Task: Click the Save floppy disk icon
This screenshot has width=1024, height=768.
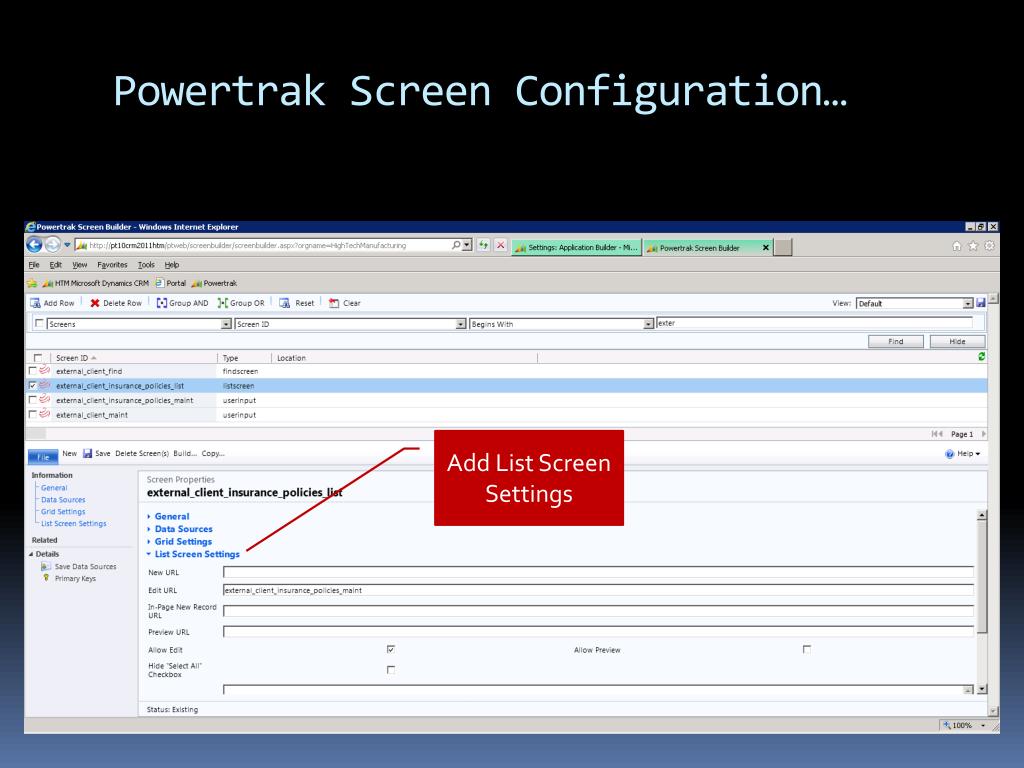Action: [x=88, y=453]
